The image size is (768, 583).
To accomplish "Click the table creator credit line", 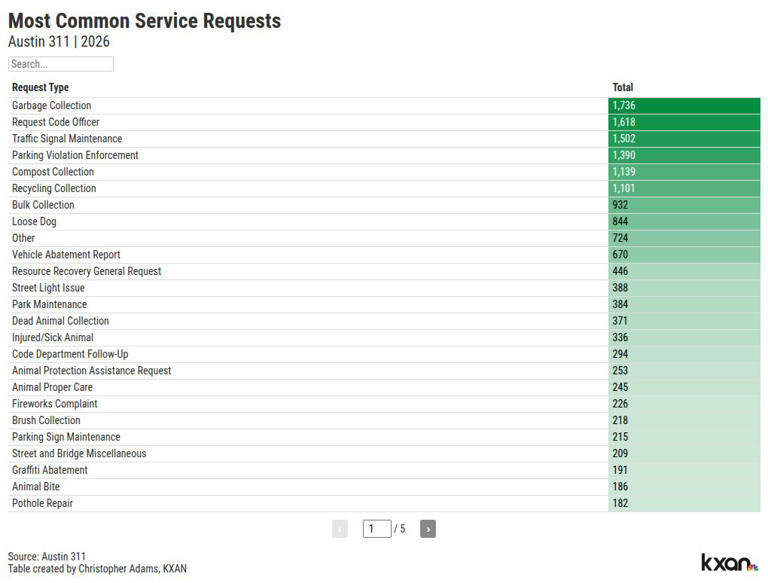I will [x=97, y=569].
